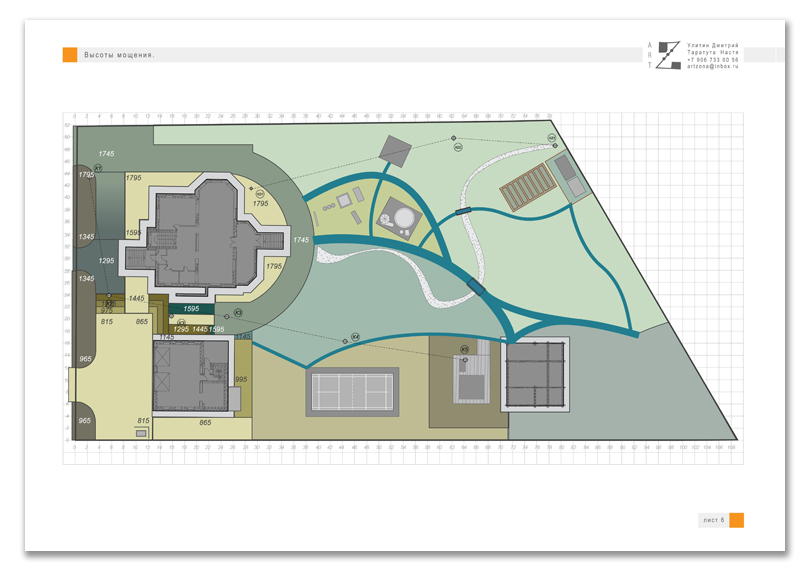
Task: Select the K5 circle marker
Action: (465, 349)
